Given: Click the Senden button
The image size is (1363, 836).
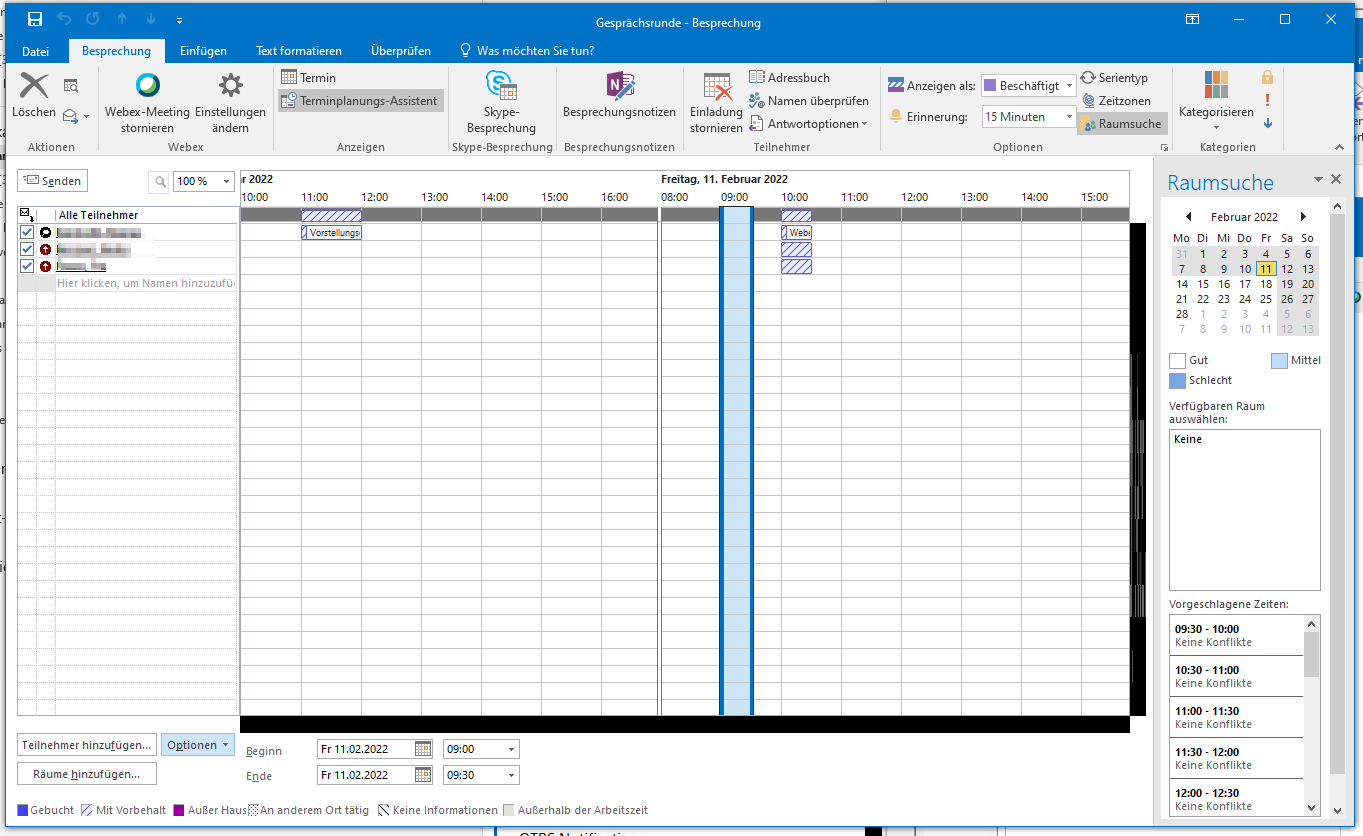Looking at the screenshot, I should 52,180.
